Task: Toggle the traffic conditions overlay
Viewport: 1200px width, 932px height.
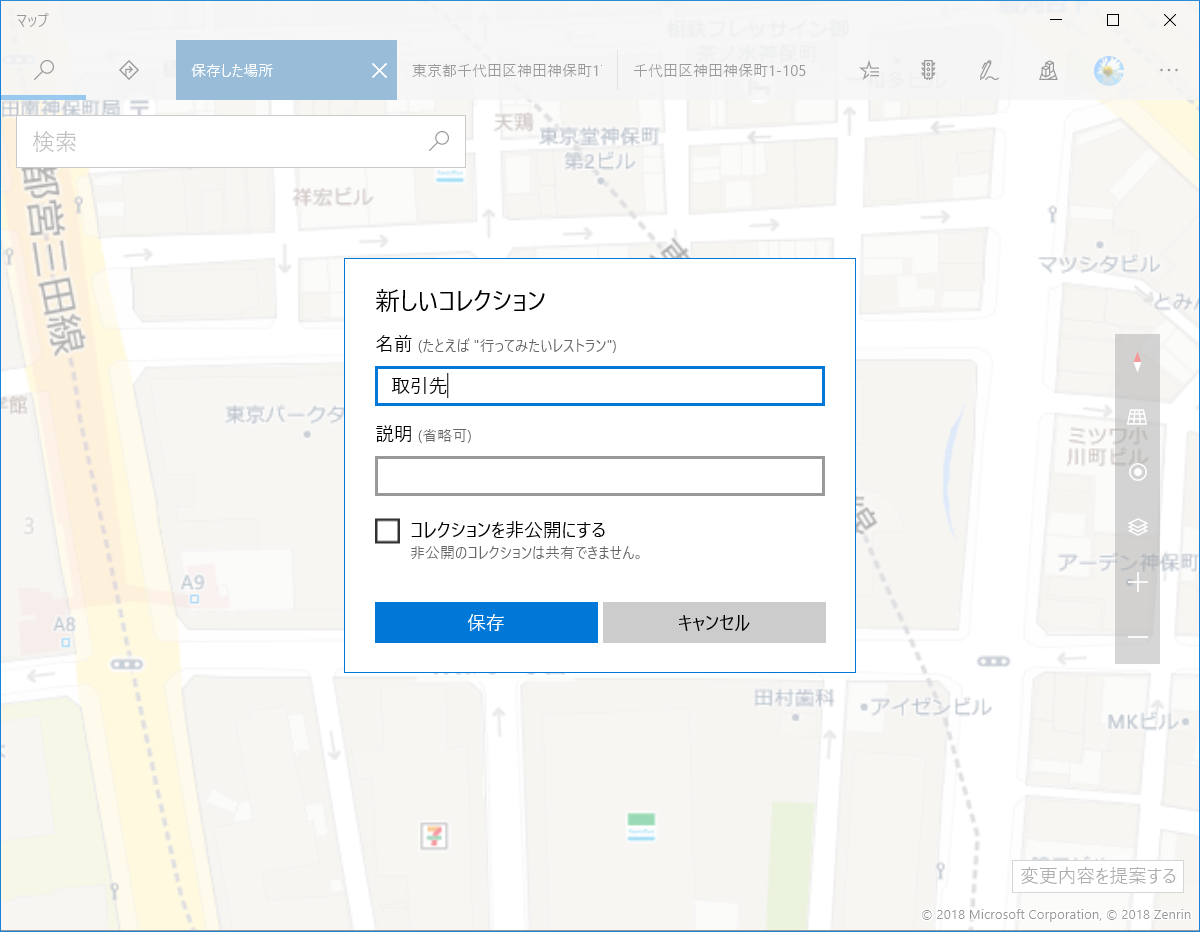Action: tap(928, 70)
